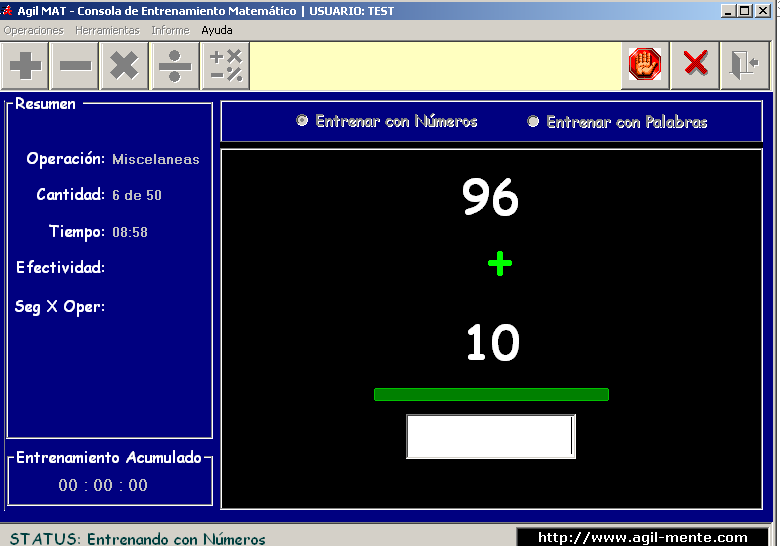The height and width of the screenshot is (546, 780).
Task: Maximize the Agil MAT window
Action: (745, 10)
